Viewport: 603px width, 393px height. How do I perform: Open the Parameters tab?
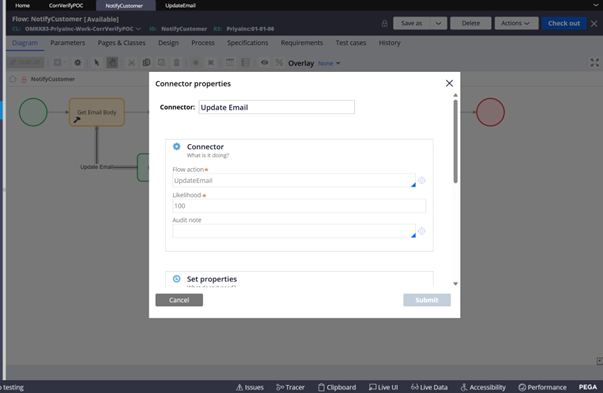point(68,43)
